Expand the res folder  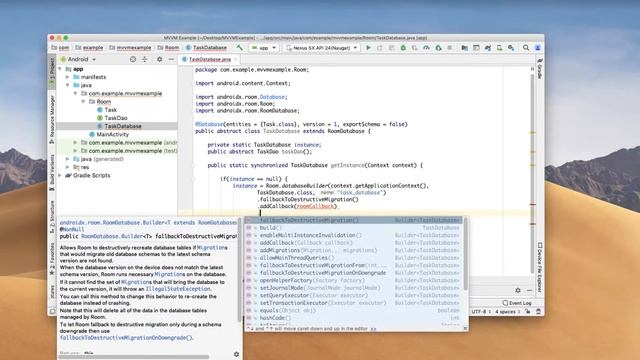click(x=68, y=167)
